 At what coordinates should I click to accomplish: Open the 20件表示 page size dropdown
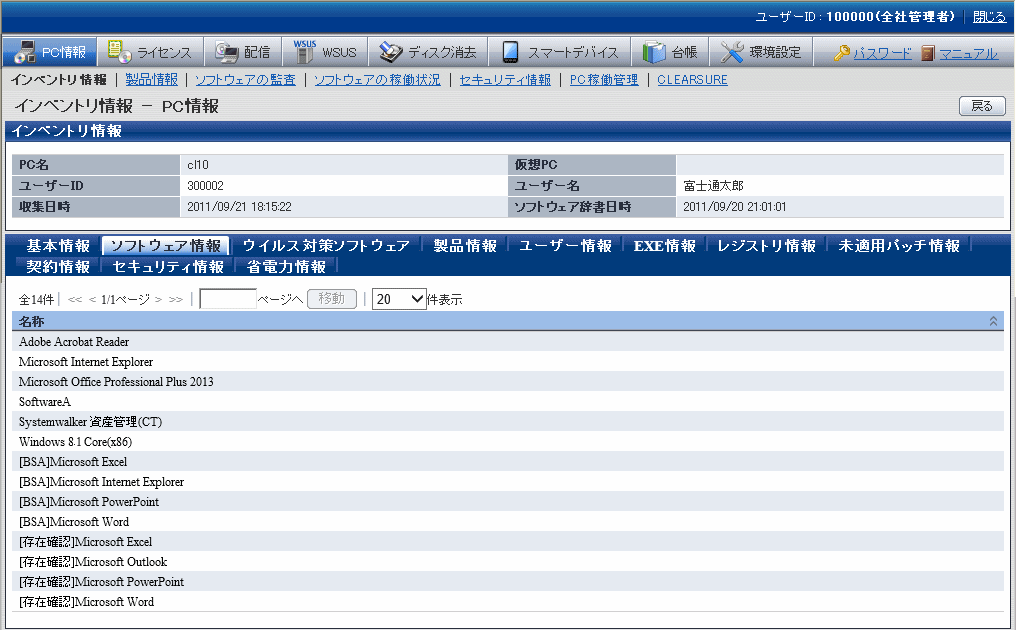[399, 299]
